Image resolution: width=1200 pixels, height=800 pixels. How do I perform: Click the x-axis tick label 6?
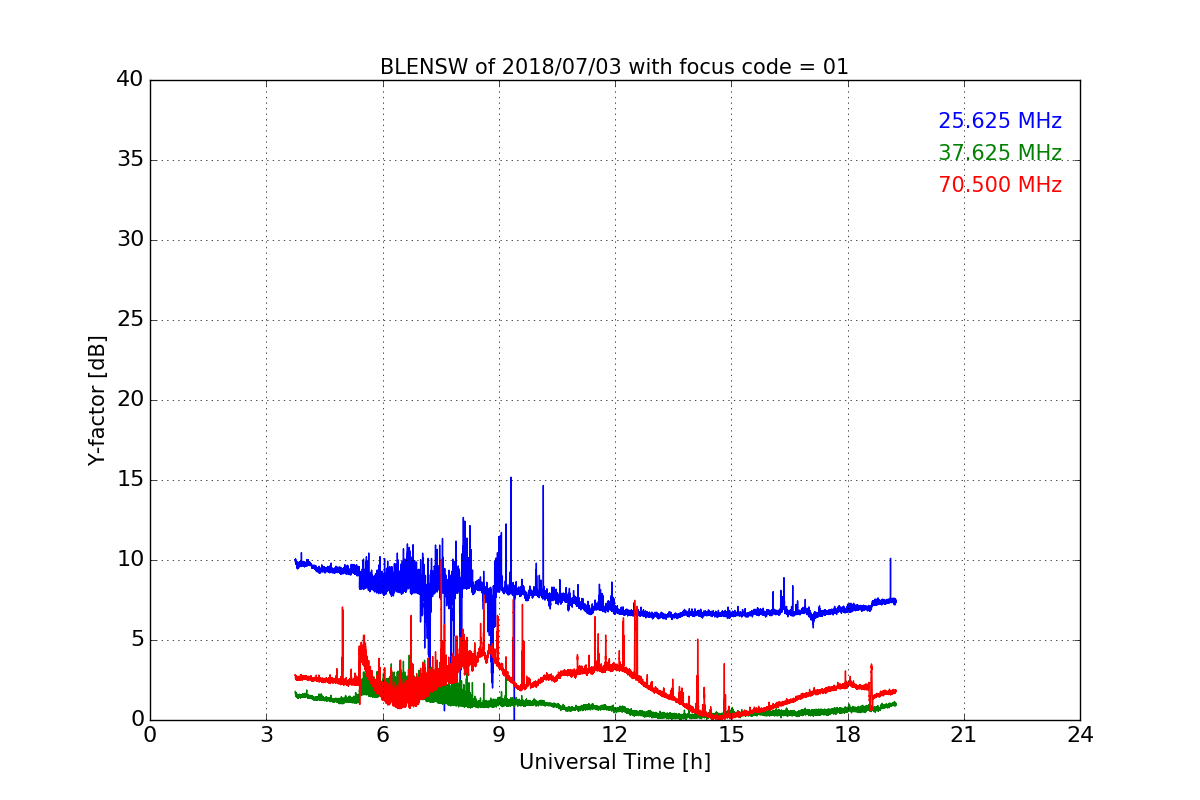click(x=382, y=735)
